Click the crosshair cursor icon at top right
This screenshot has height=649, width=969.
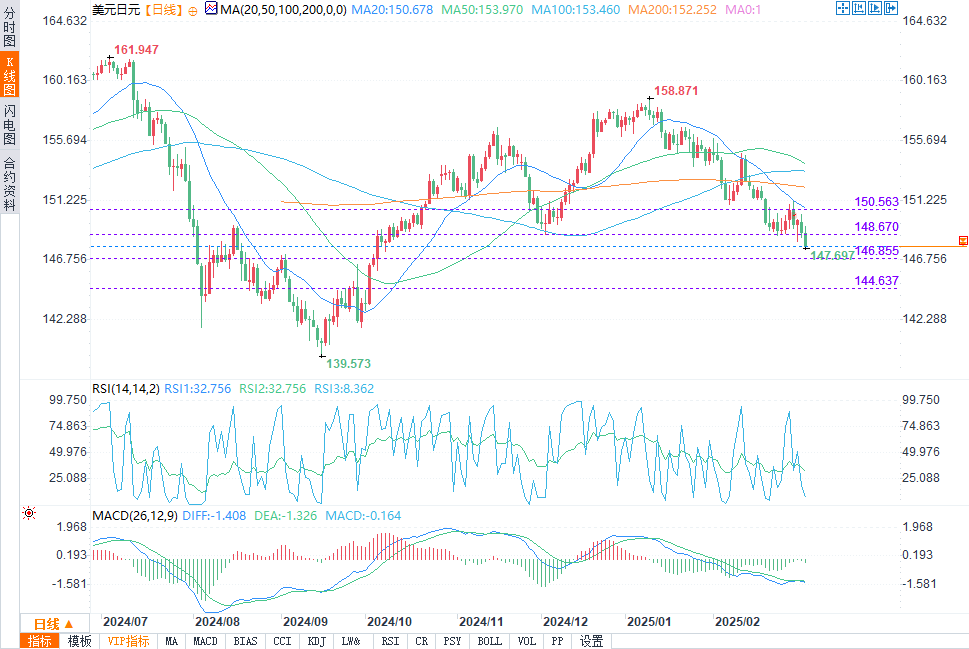point(843,8)
